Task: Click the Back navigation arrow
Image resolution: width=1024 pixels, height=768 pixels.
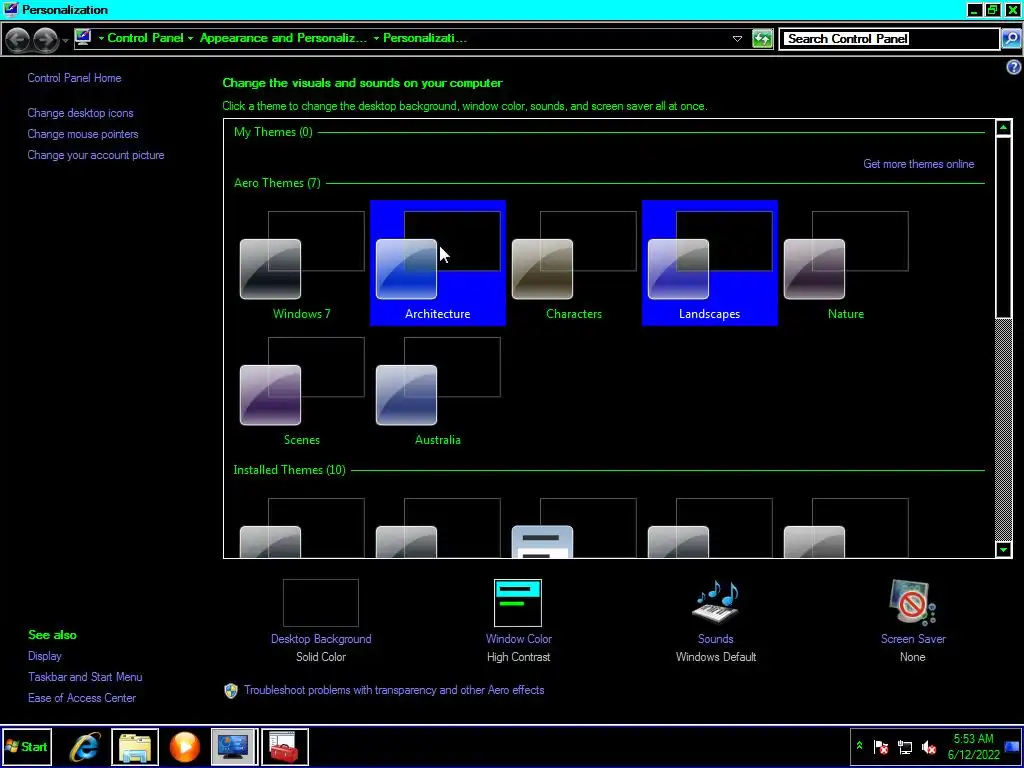Action: [x=18, y=39]
